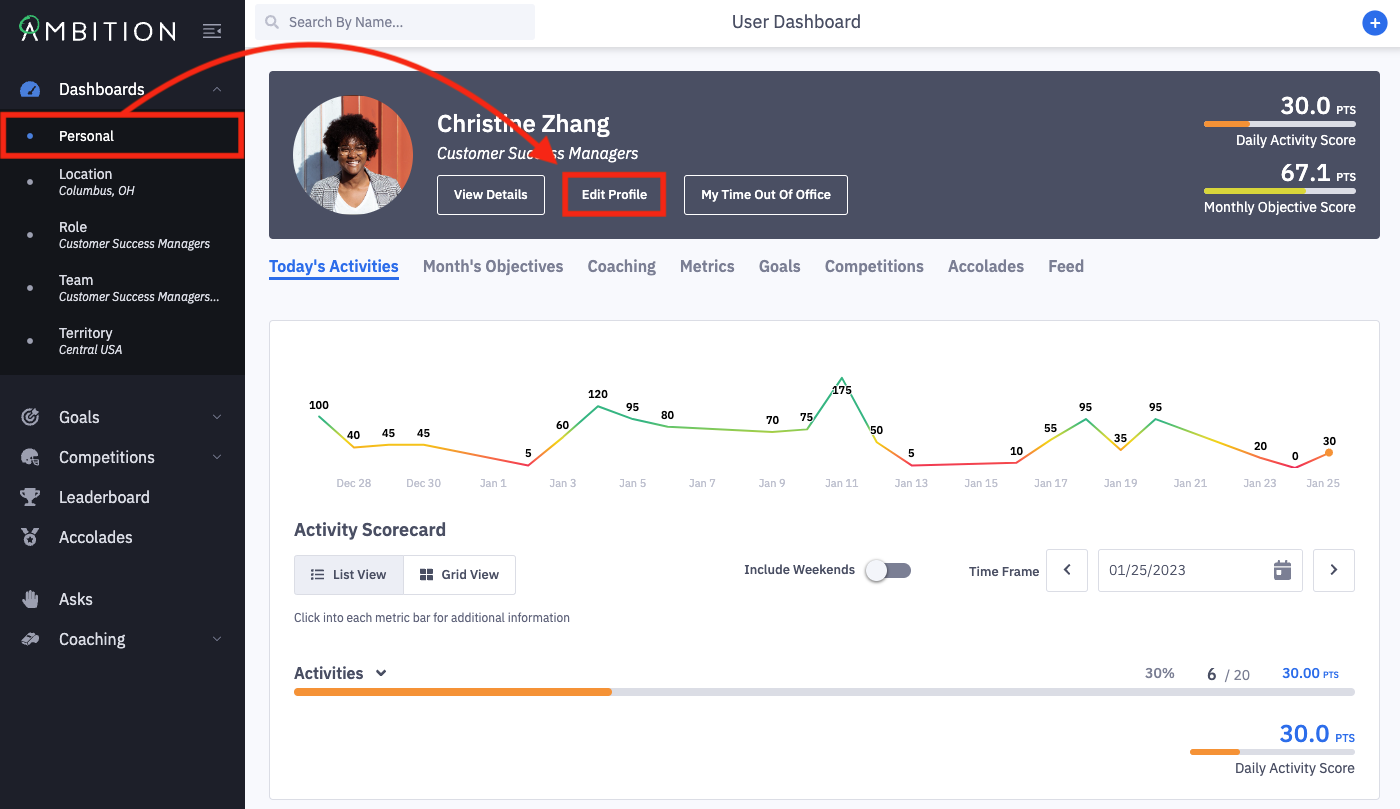
Task: Expand the Coaching sidebar menu chevron
Action: tap(217, 639)
